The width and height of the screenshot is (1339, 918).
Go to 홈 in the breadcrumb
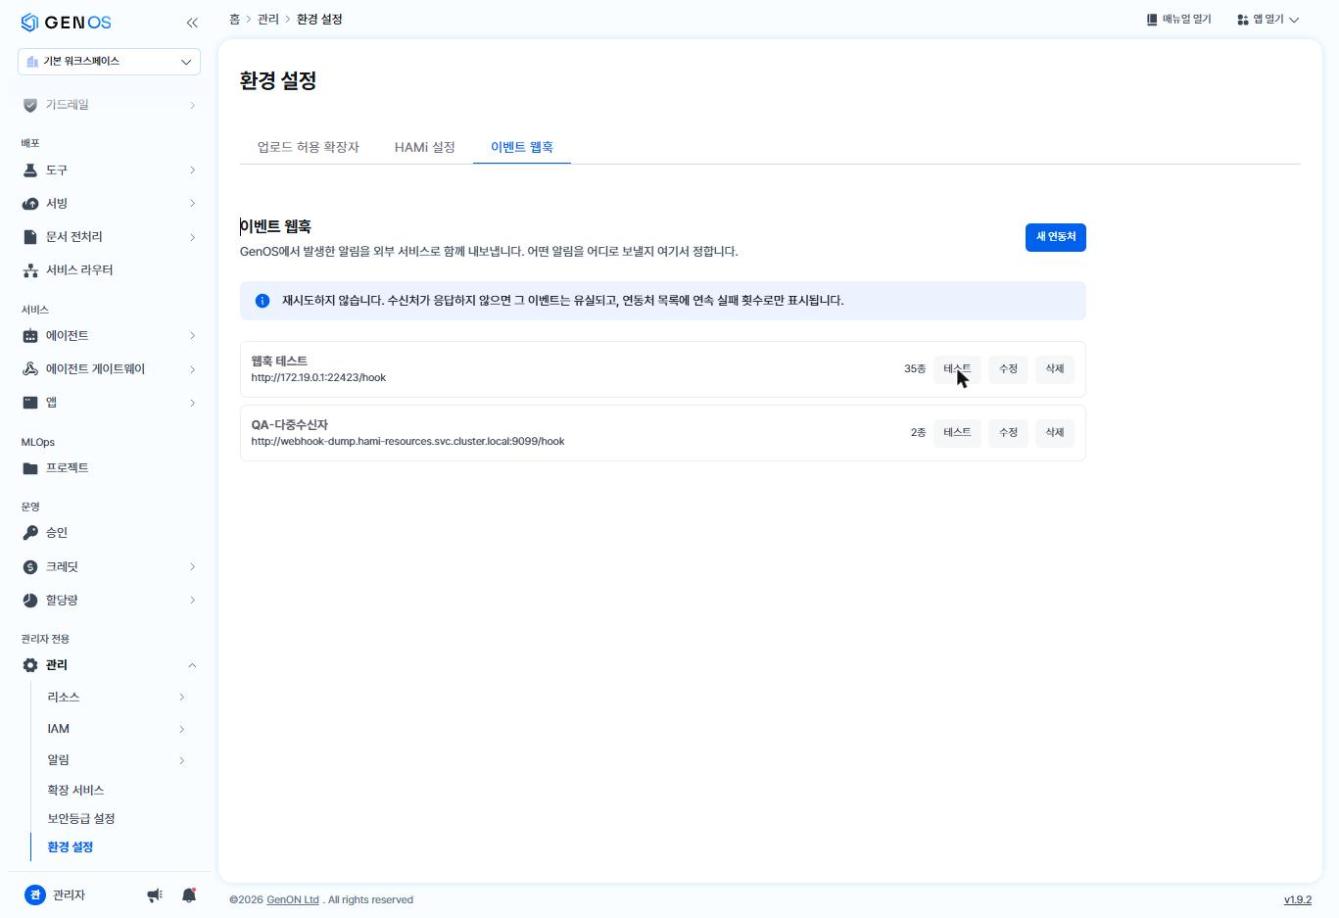click(234, 19)
